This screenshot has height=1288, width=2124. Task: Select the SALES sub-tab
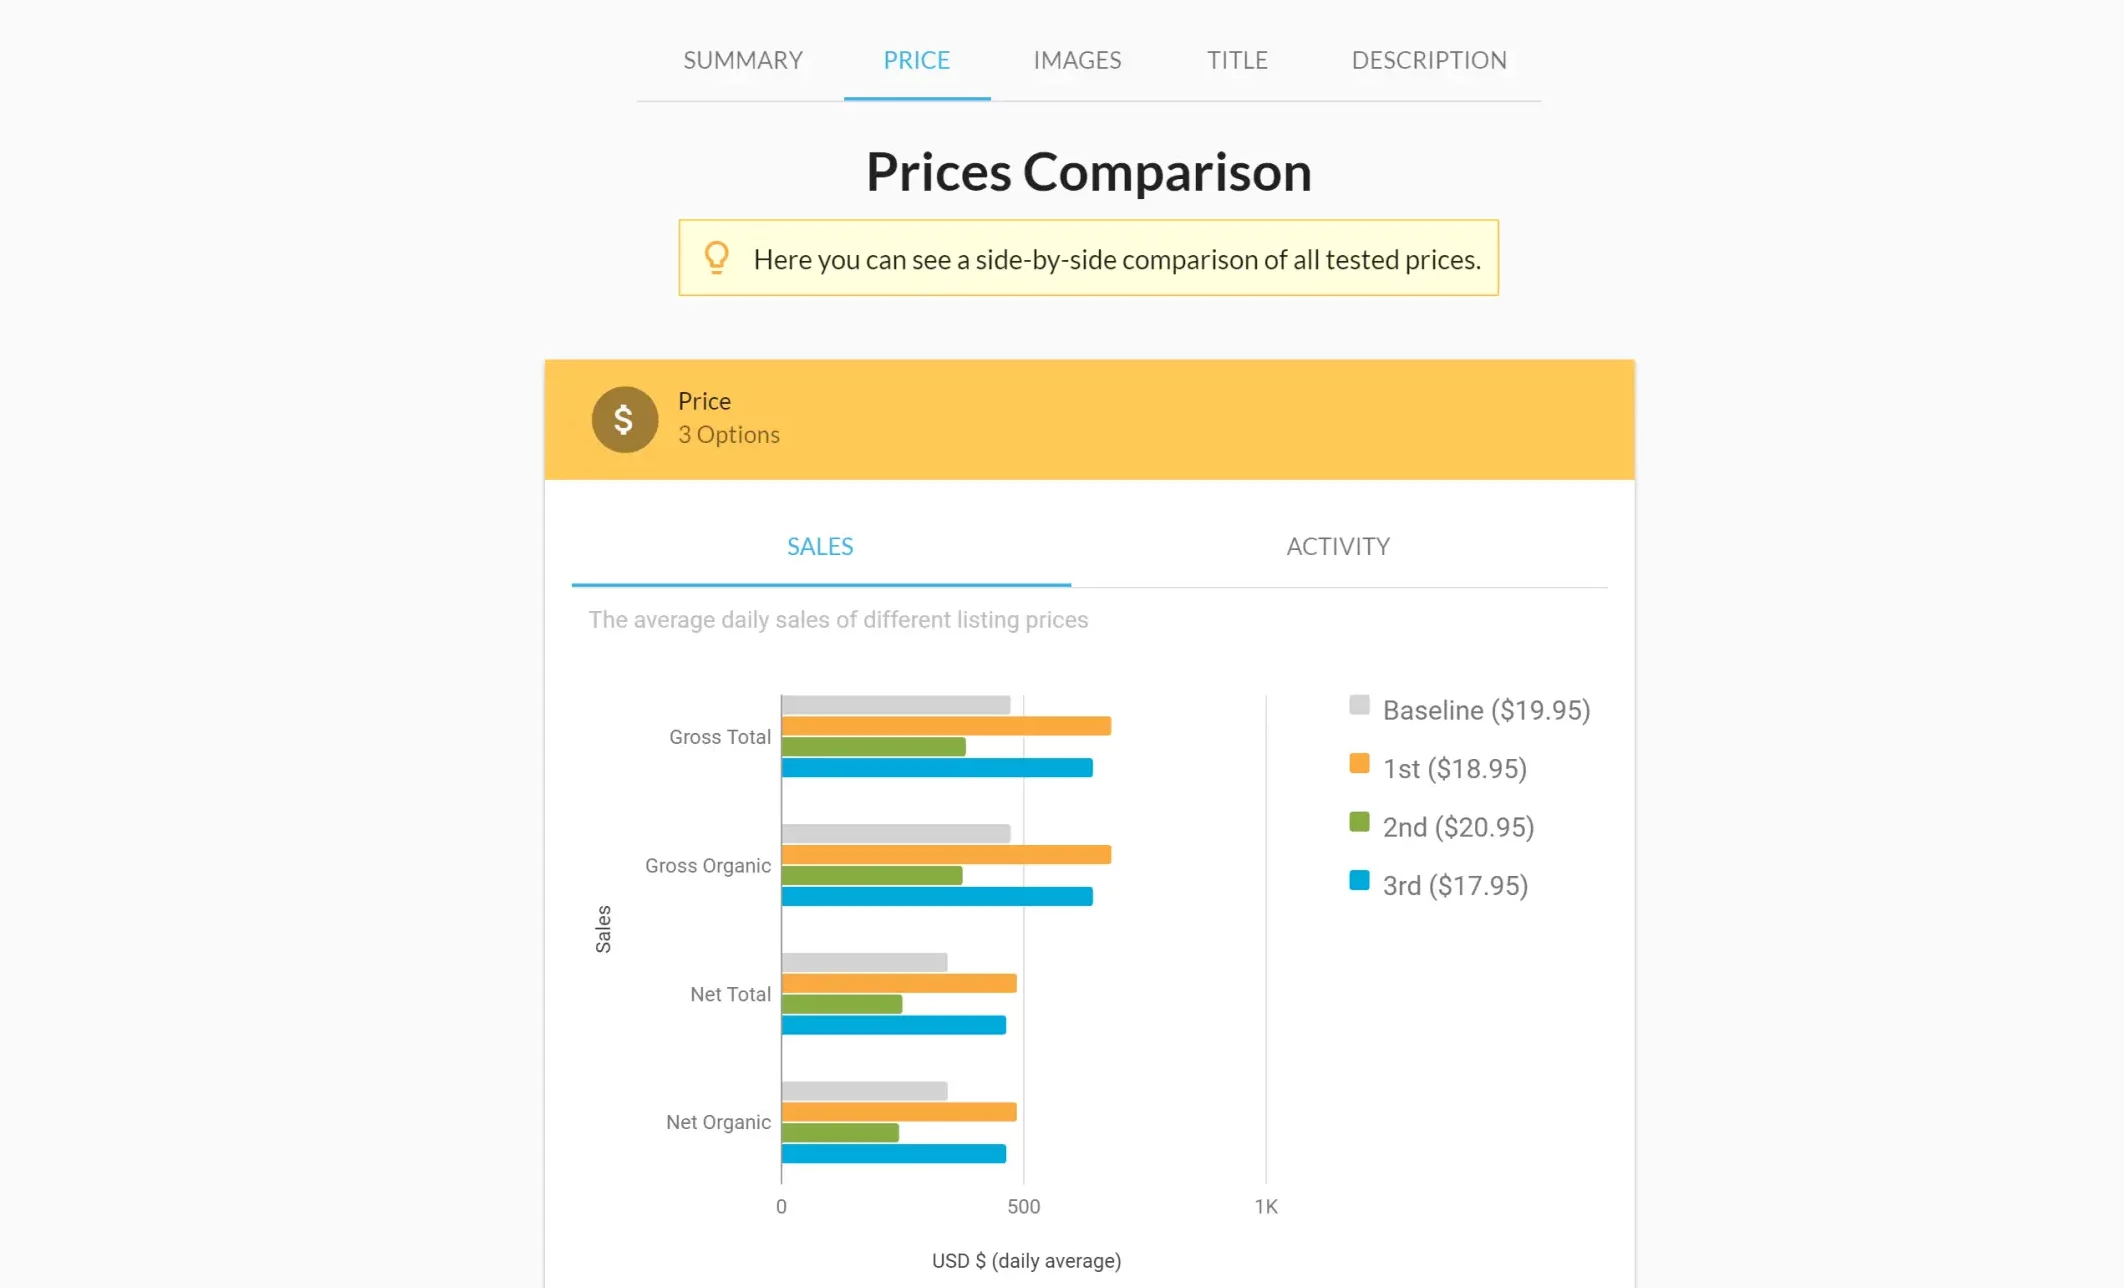pyautogui.click(x=820, y=547)
